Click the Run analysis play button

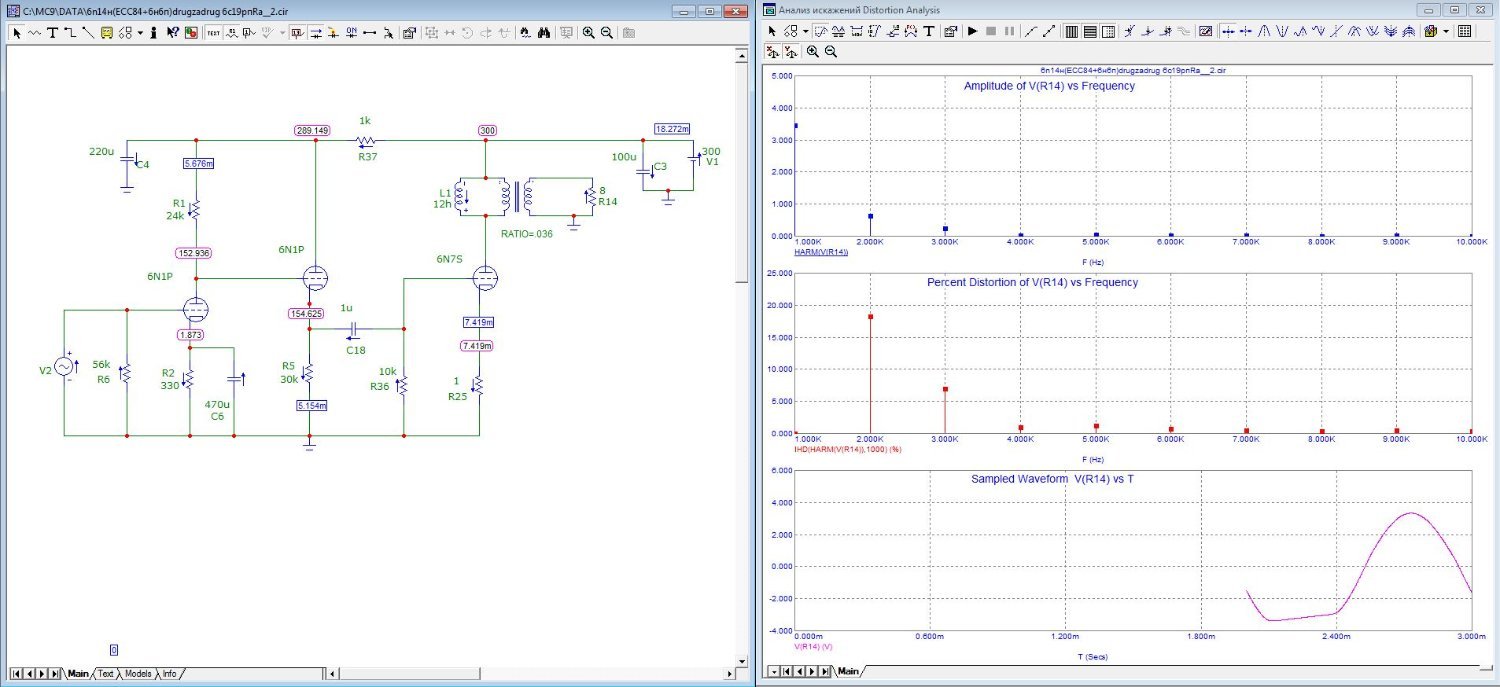point(972,31)
